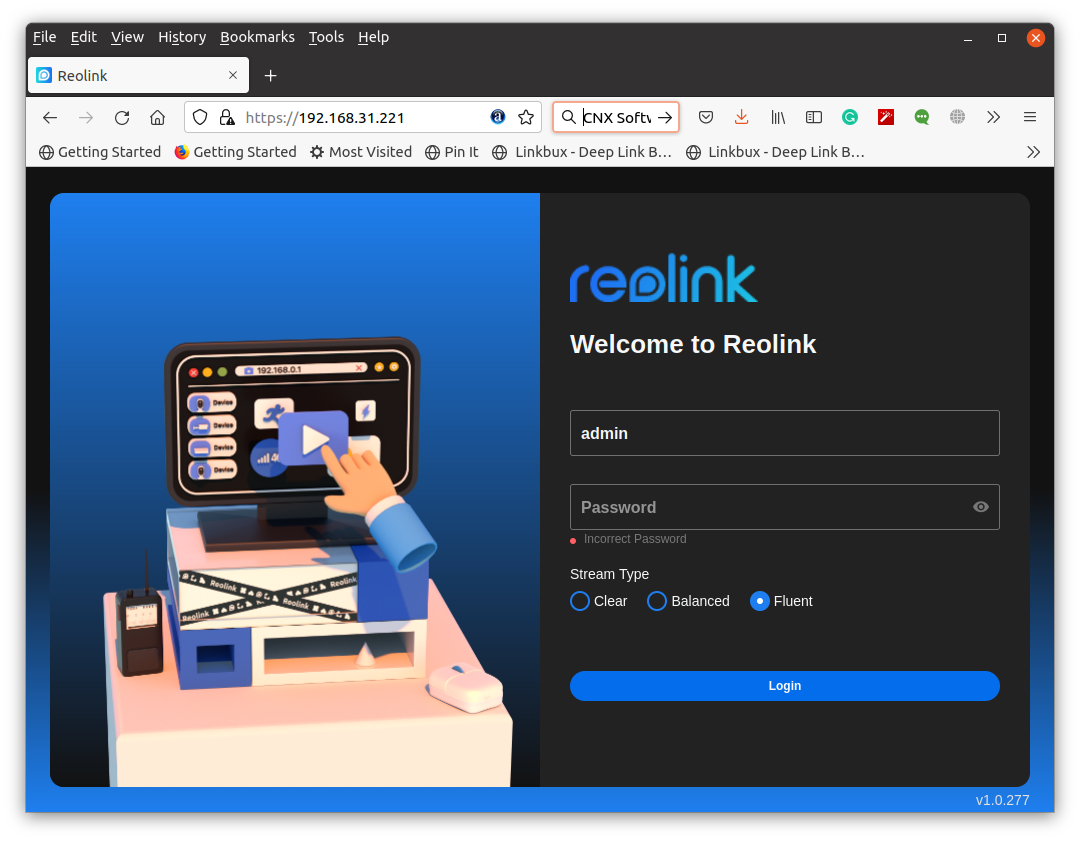Expand the overflow toolbar extensions chevron

click(993, 117)
